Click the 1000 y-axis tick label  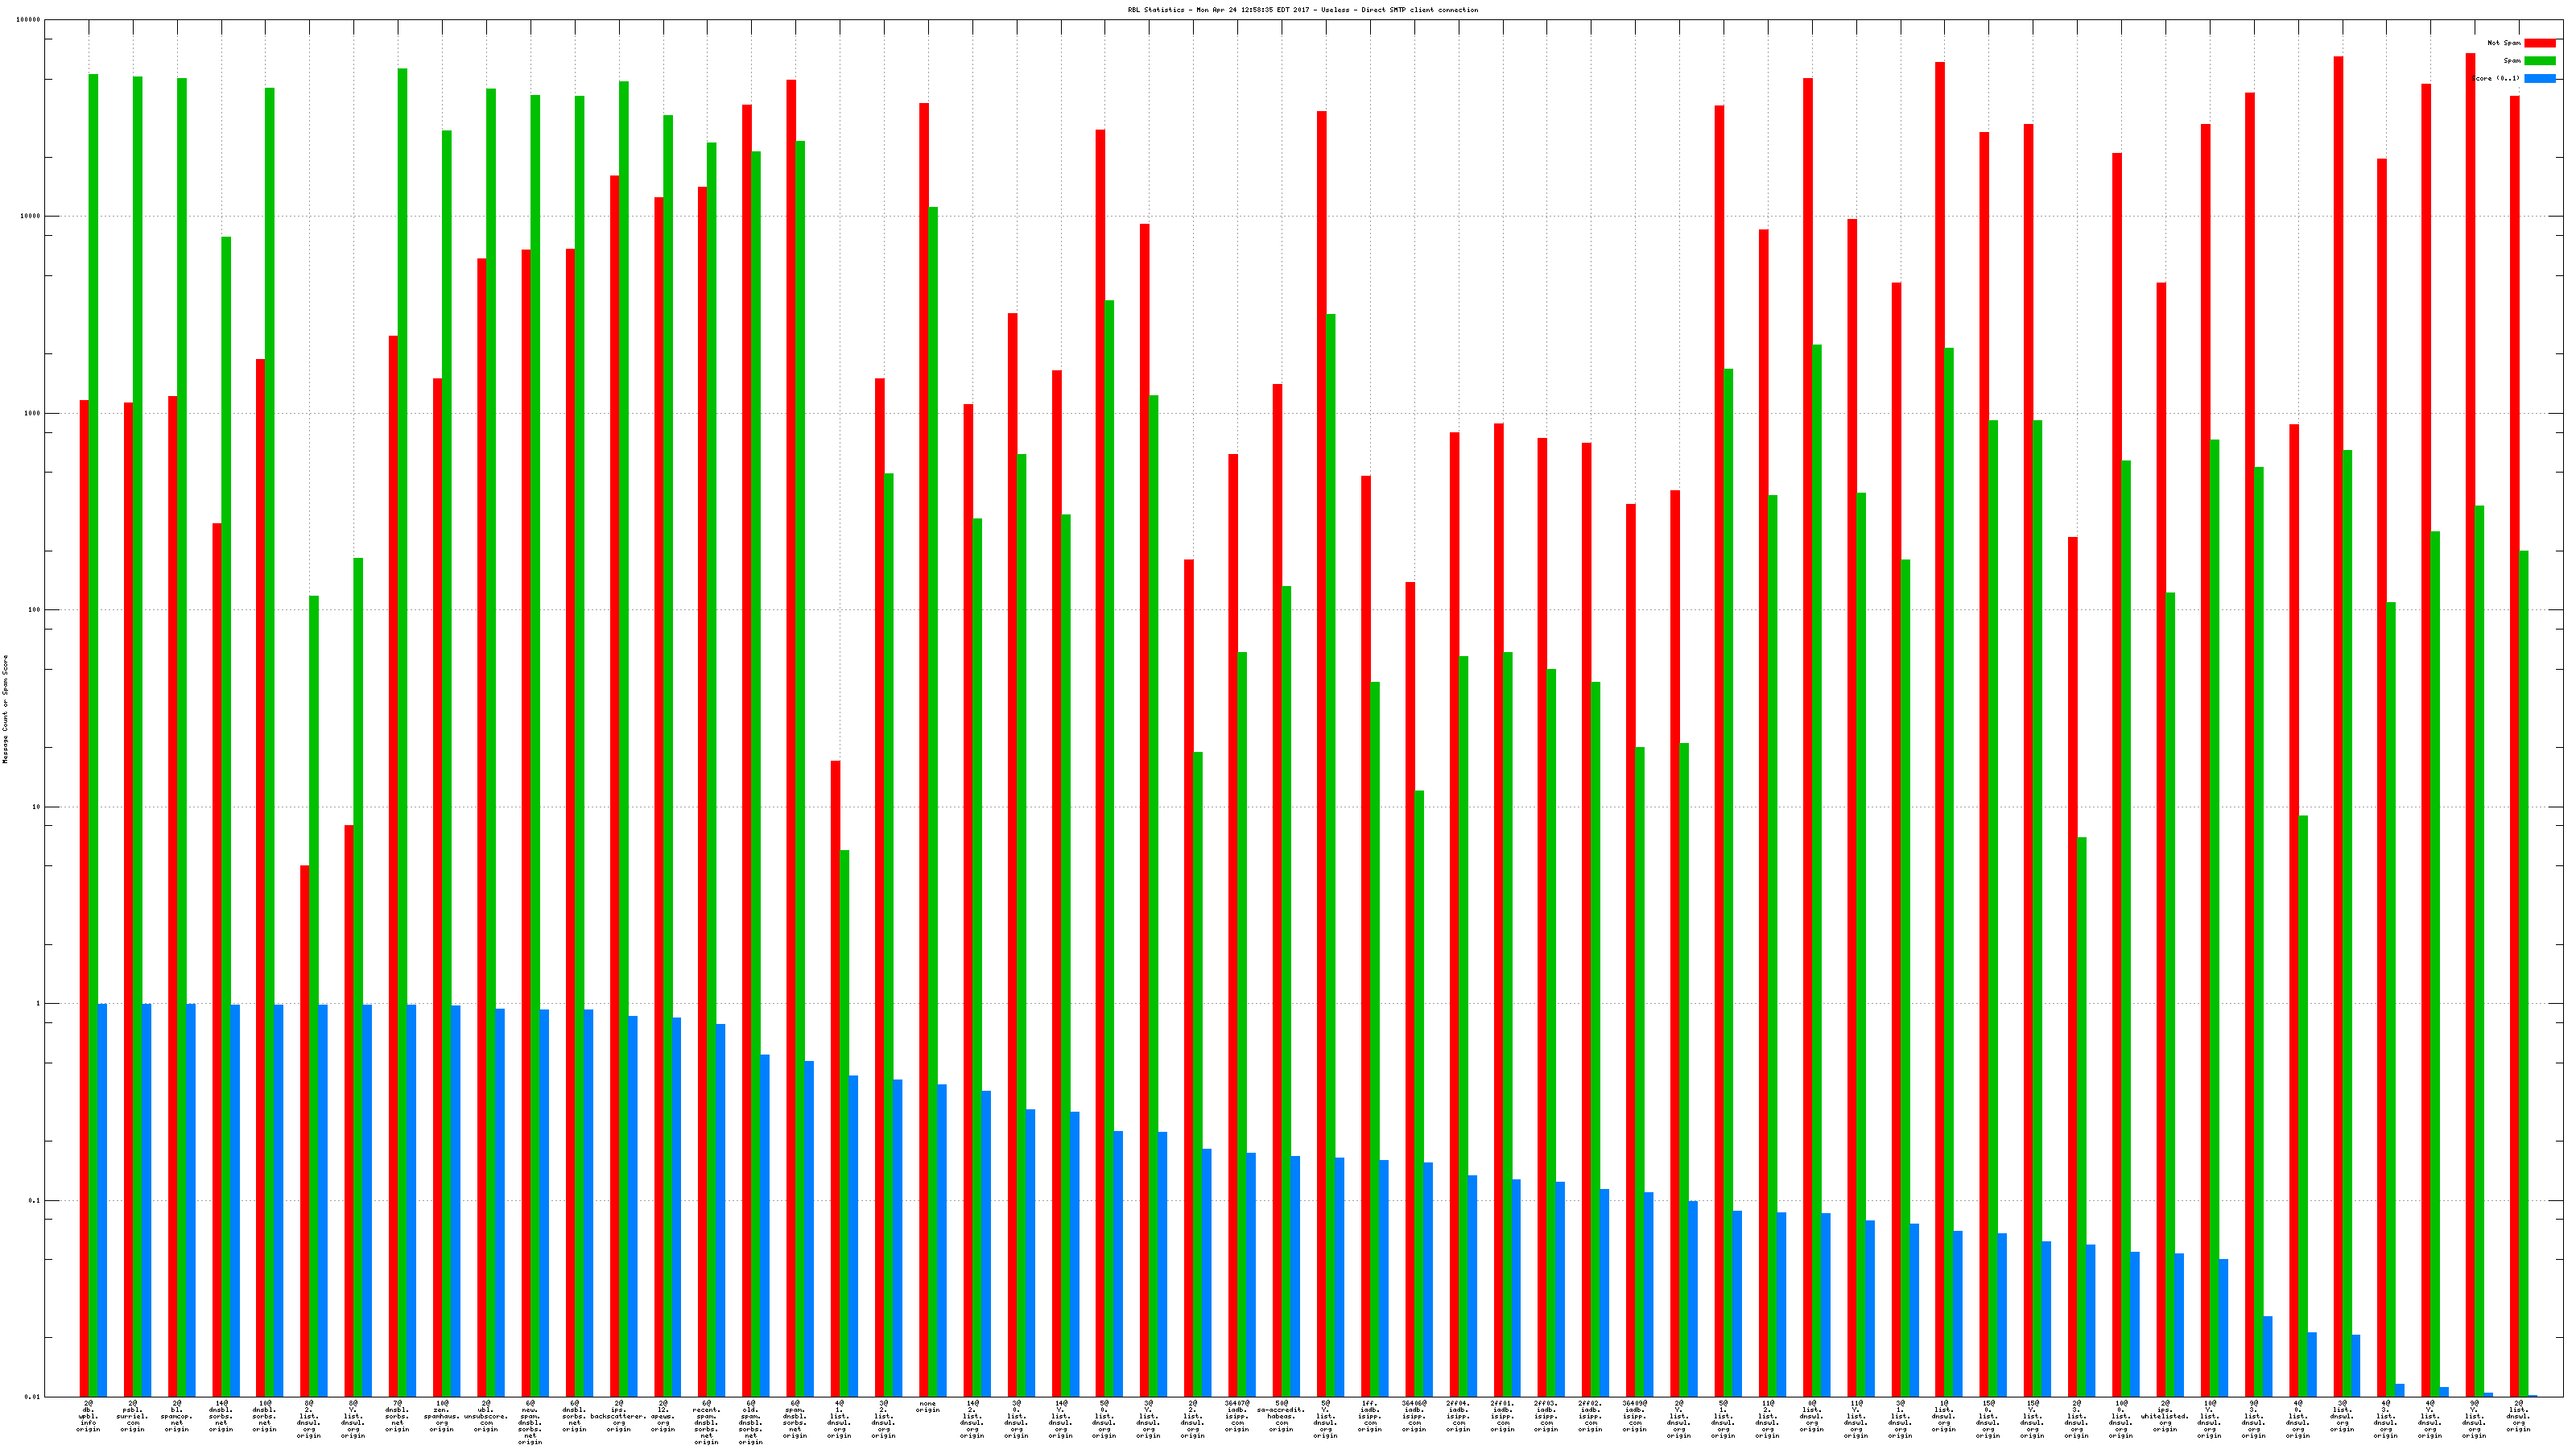(x=32, y=413)
